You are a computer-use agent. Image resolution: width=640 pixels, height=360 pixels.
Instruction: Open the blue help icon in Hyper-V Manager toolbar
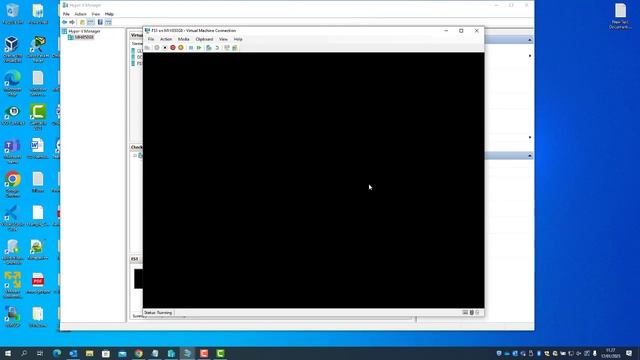[x=100, y=22]
